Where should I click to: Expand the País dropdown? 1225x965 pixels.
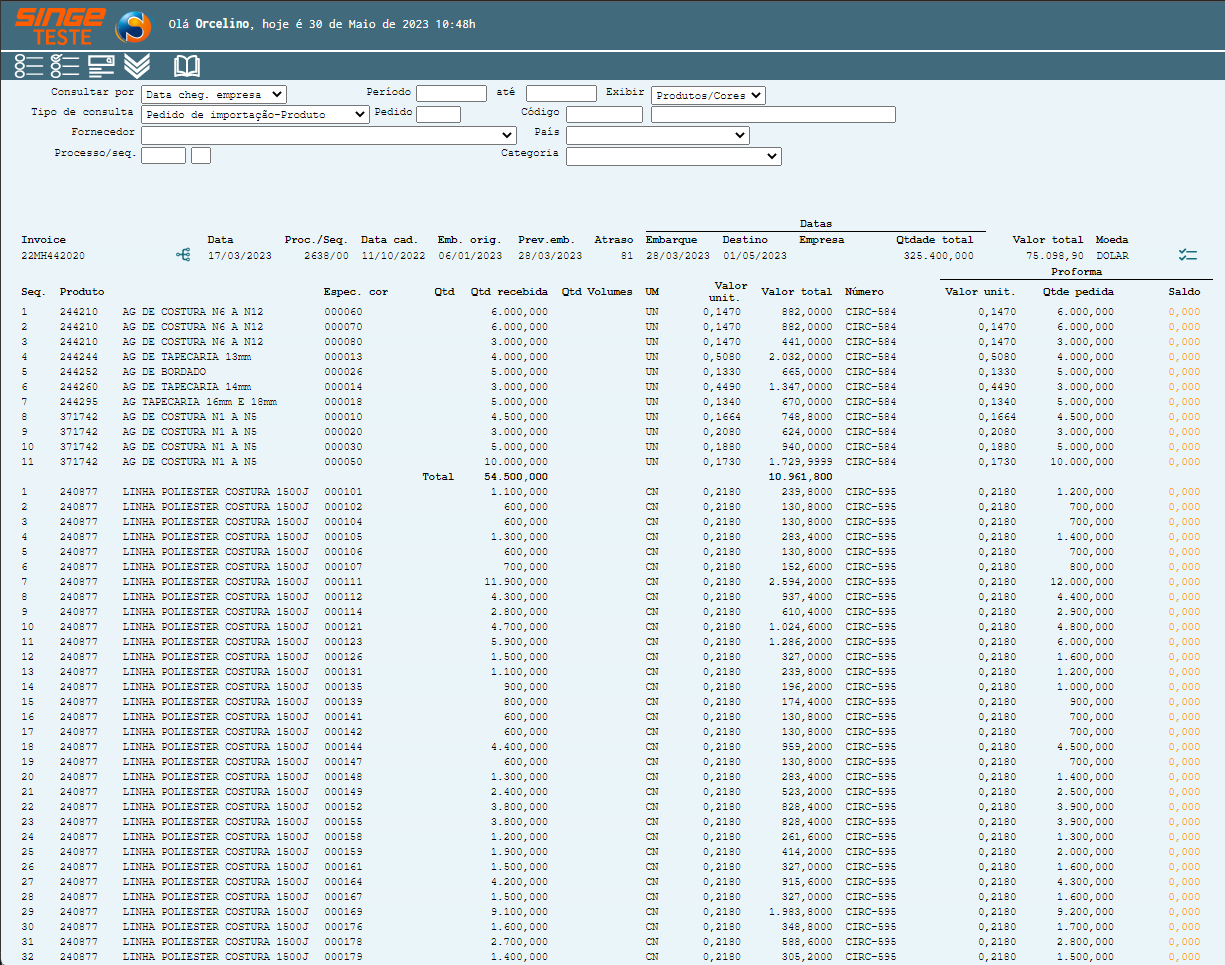click(657, 135)
